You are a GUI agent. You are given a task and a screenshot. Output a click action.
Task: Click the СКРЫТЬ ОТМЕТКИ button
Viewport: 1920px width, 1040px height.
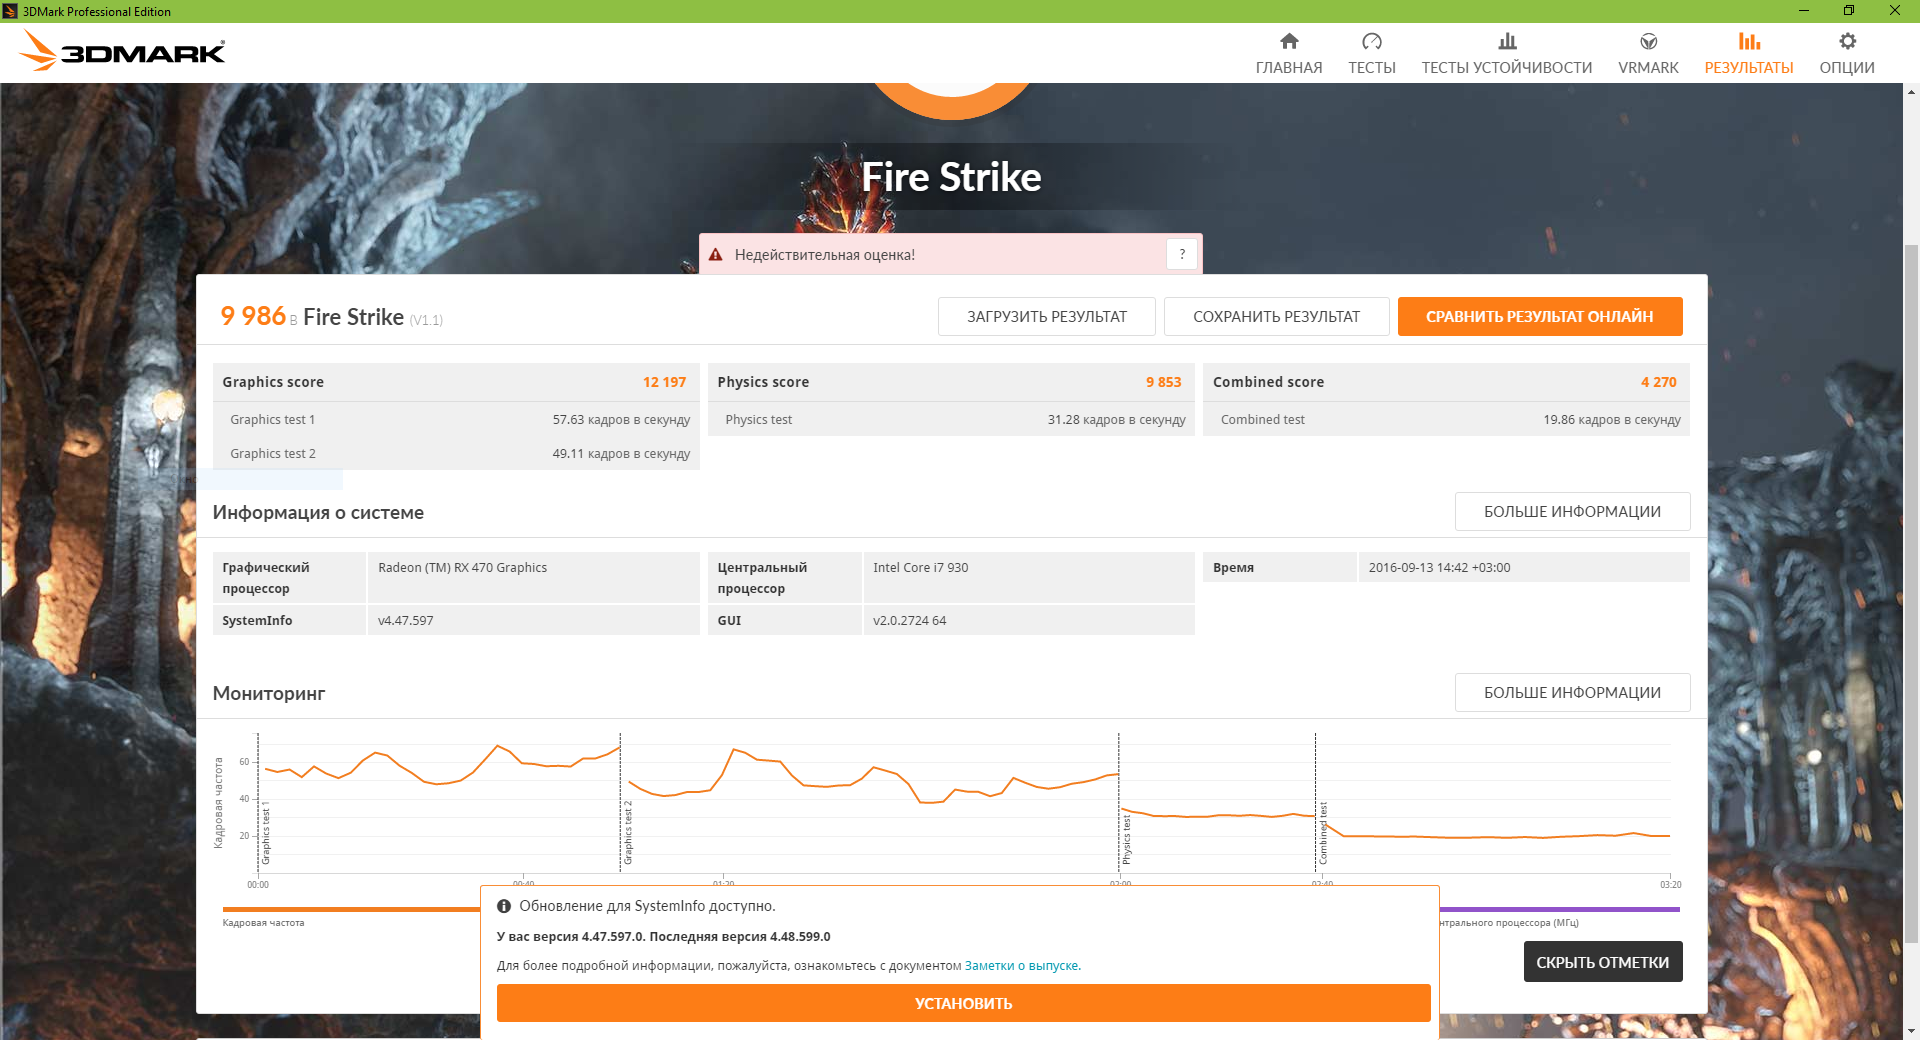pos(1603,962)
